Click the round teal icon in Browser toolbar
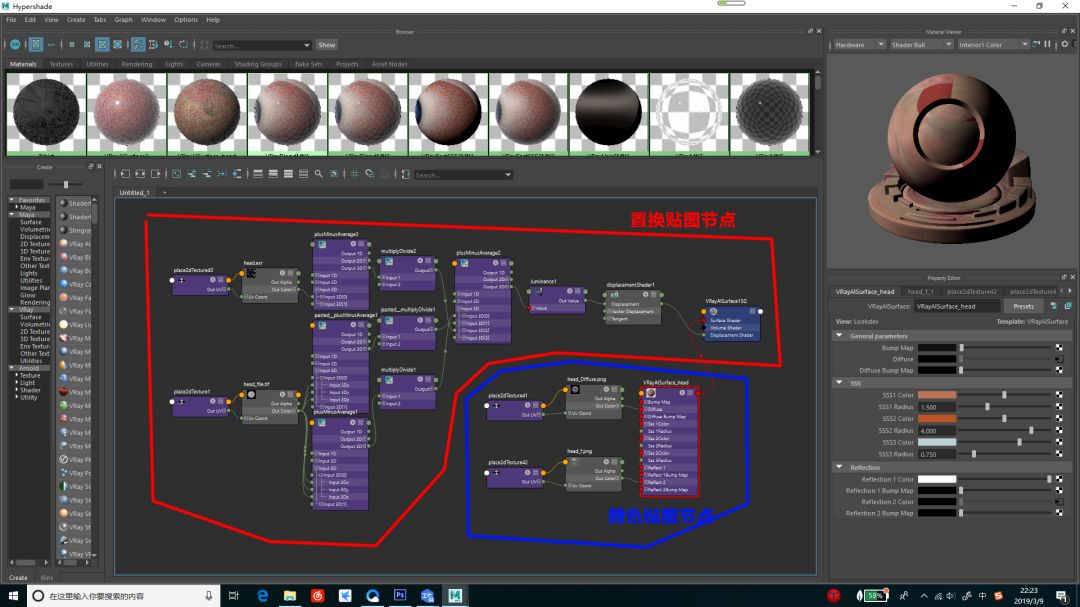The height and width of the screenshot is (607, 1080). click(x=15, y=45)
